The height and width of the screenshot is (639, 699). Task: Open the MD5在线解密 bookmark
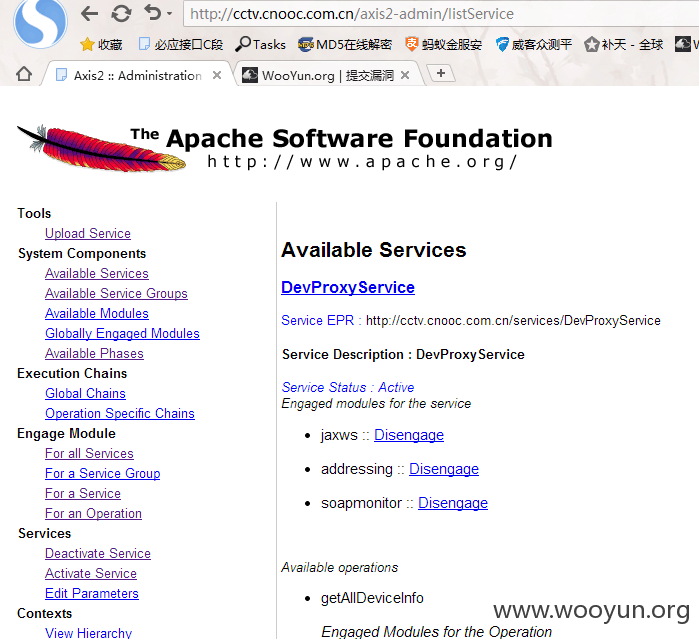[x=345, y=45]
